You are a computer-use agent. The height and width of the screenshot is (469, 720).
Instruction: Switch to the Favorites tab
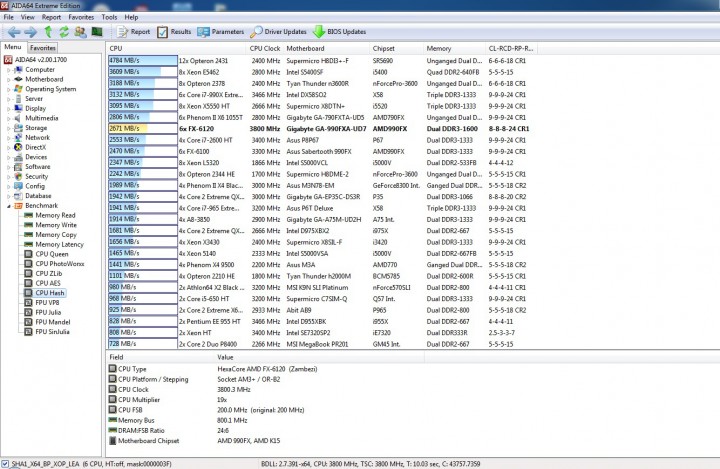point(43,48)
